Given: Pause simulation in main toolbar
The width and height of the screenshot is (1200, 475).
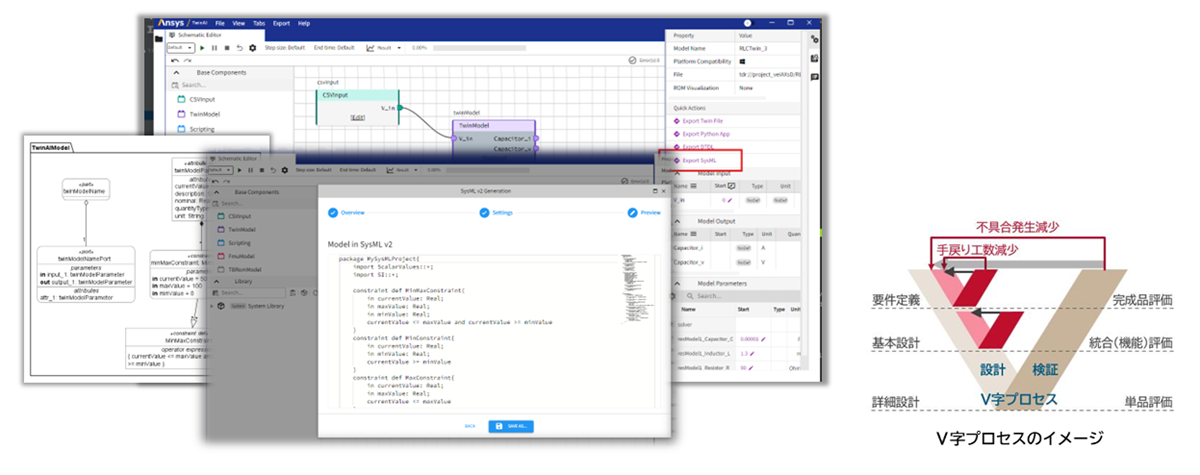Looking at the screenshot, I should [215, 47].
